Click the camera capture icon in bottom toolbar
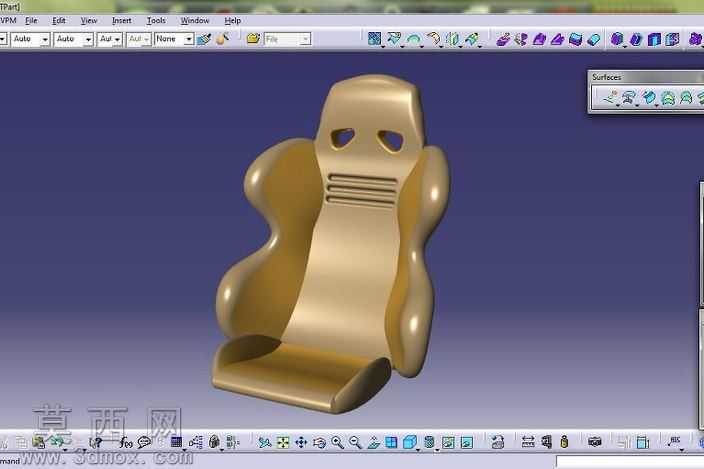The image size is (704, 469). click(595, 442)
